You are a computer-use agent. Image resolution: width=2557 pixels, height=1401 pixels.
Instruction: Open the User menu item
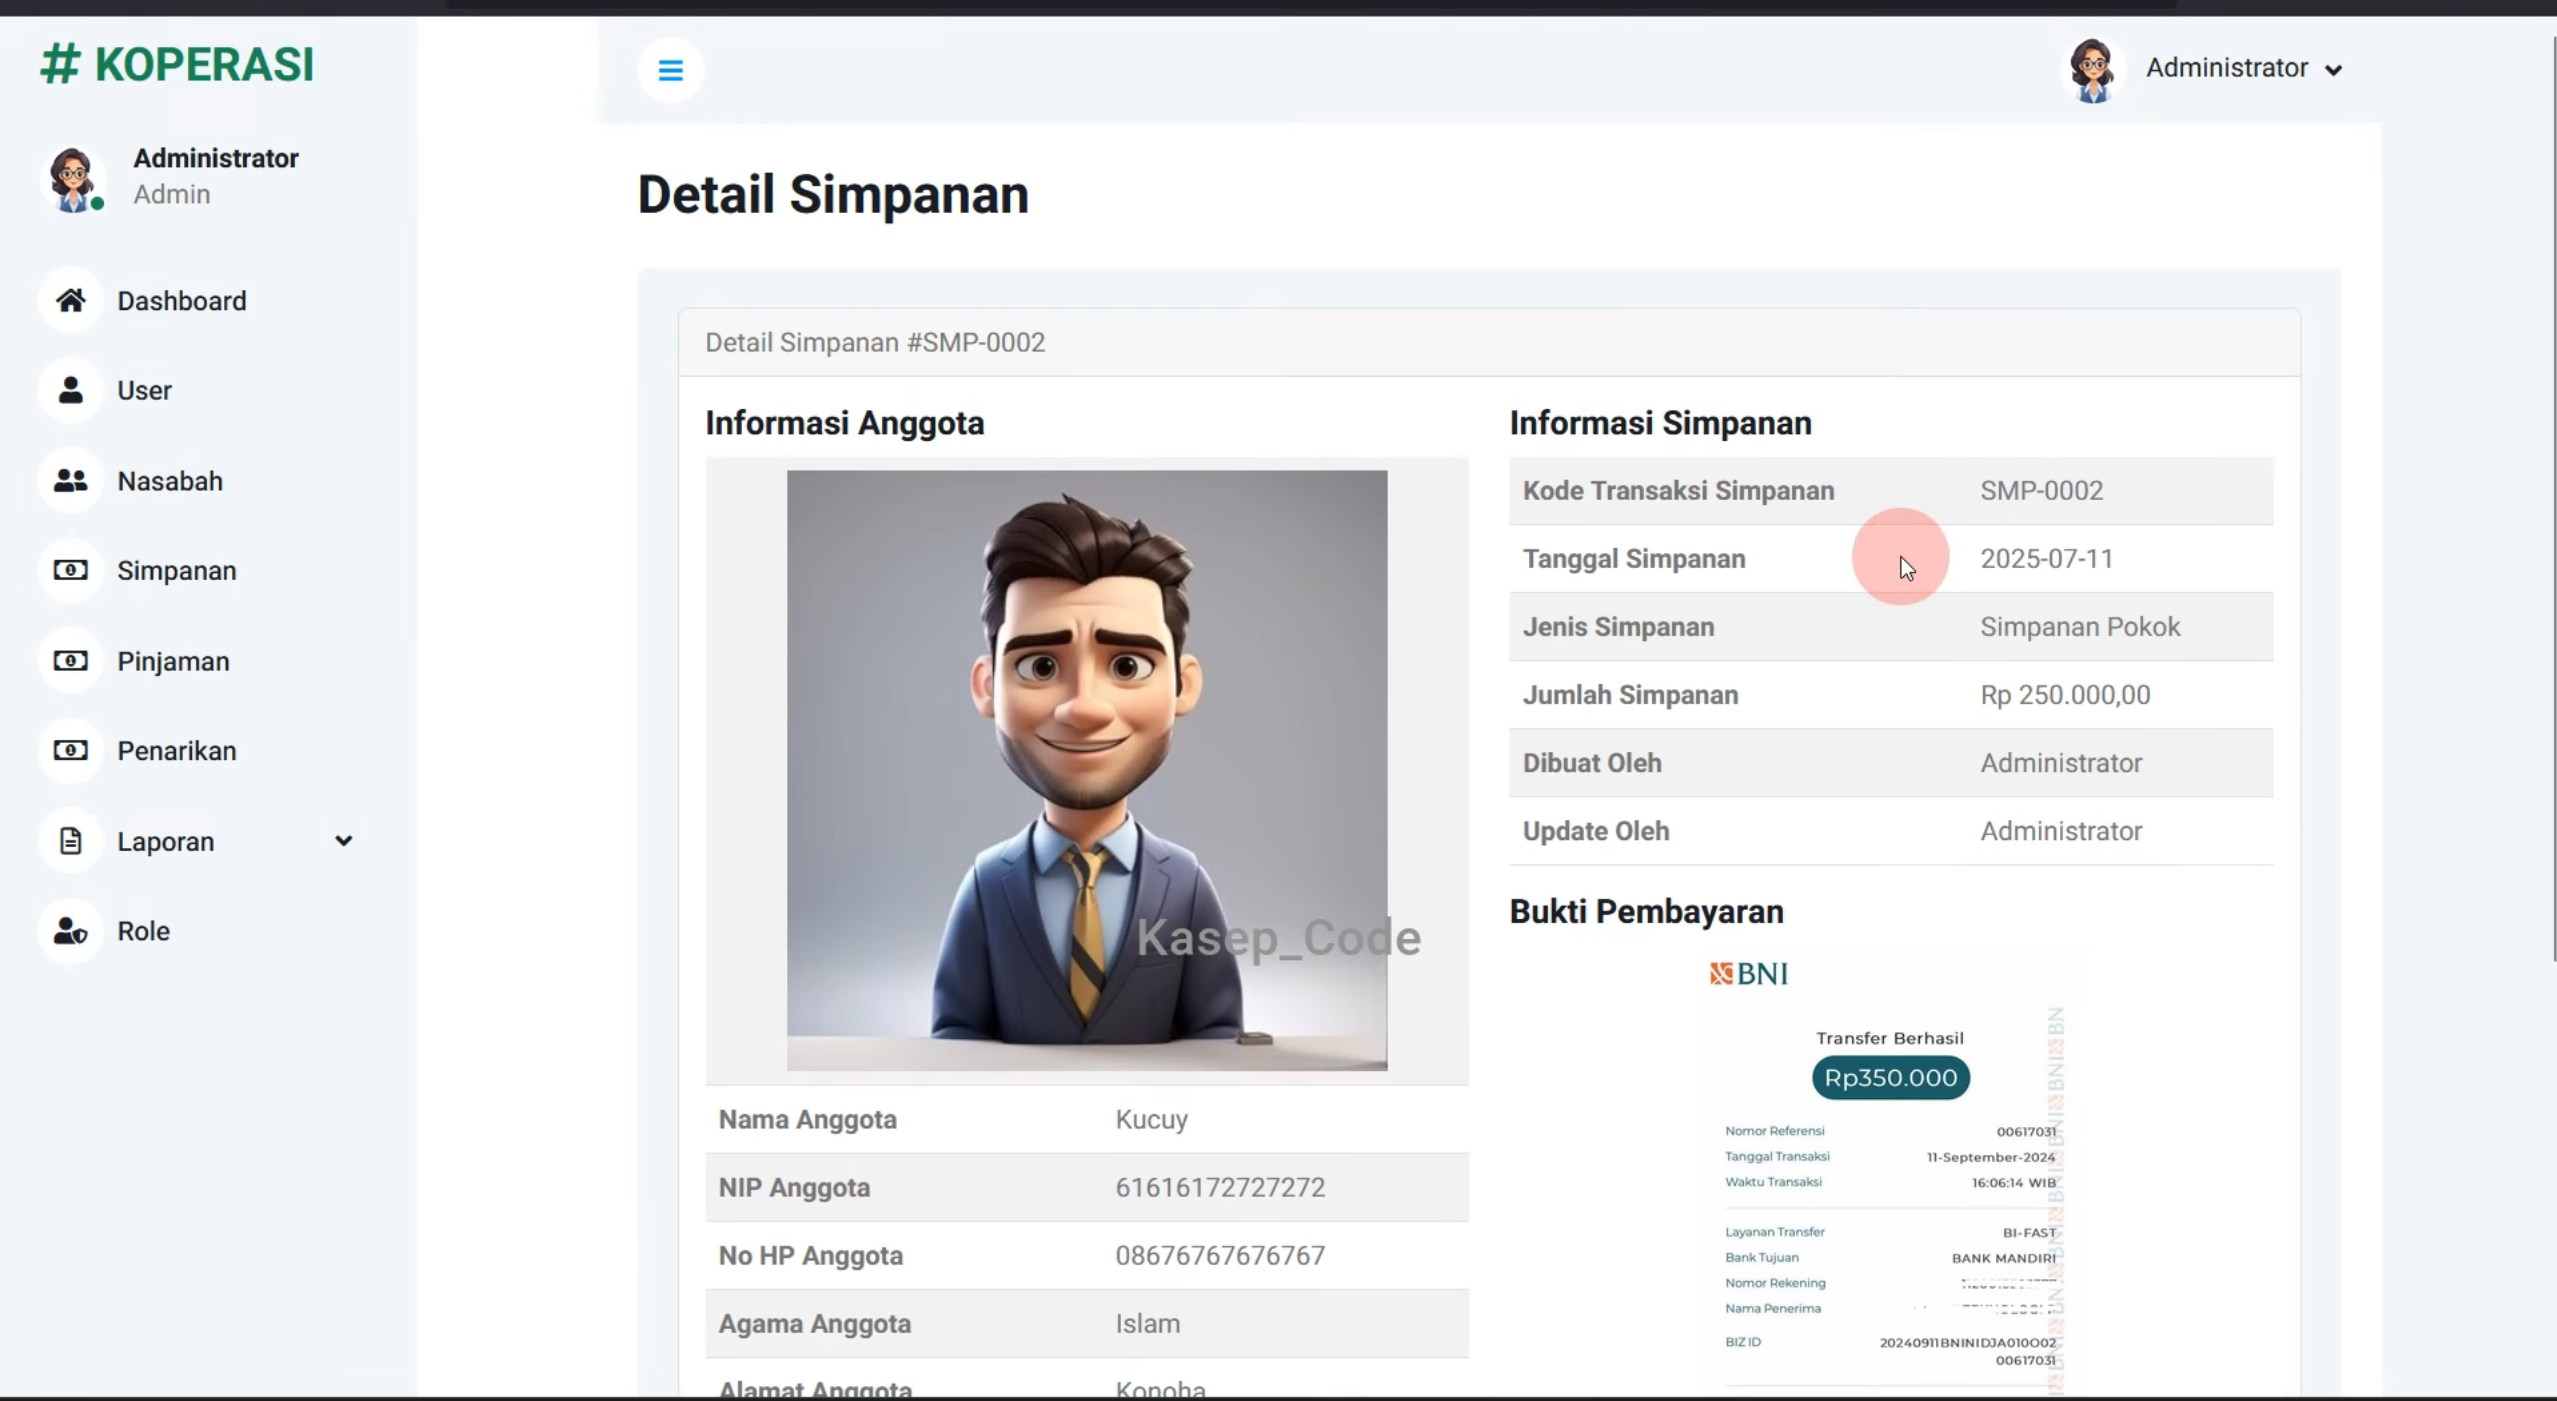tap(144, 391)
